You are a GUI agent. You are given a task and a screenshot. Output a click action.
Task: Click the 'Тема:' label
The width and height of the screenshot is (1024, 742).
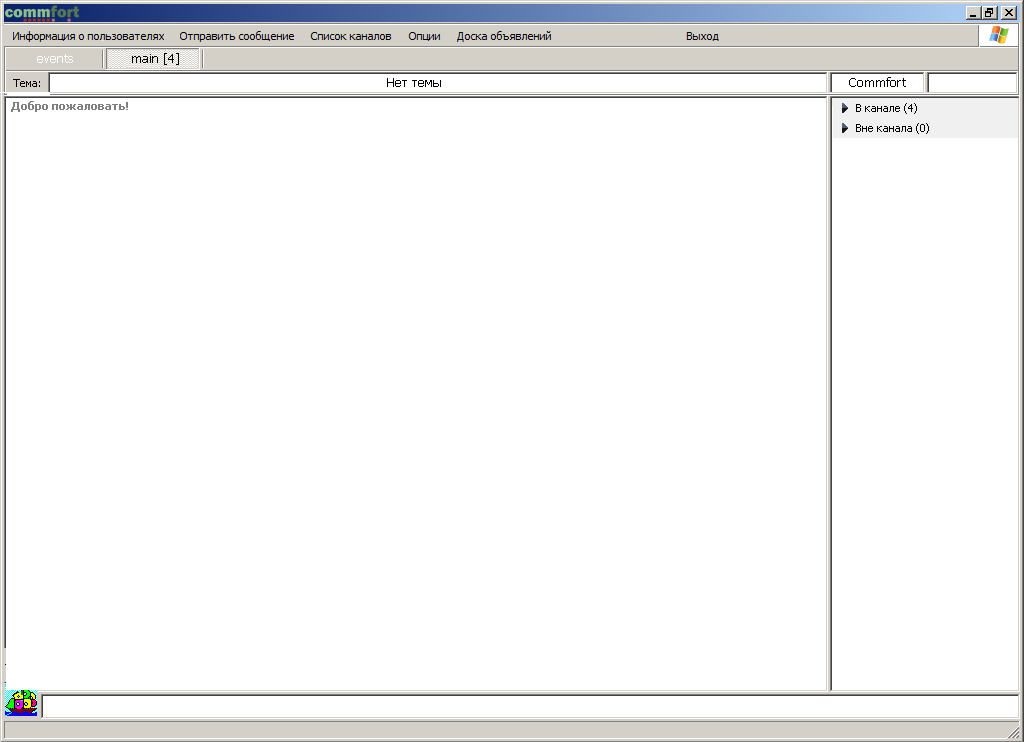point(27,83)
